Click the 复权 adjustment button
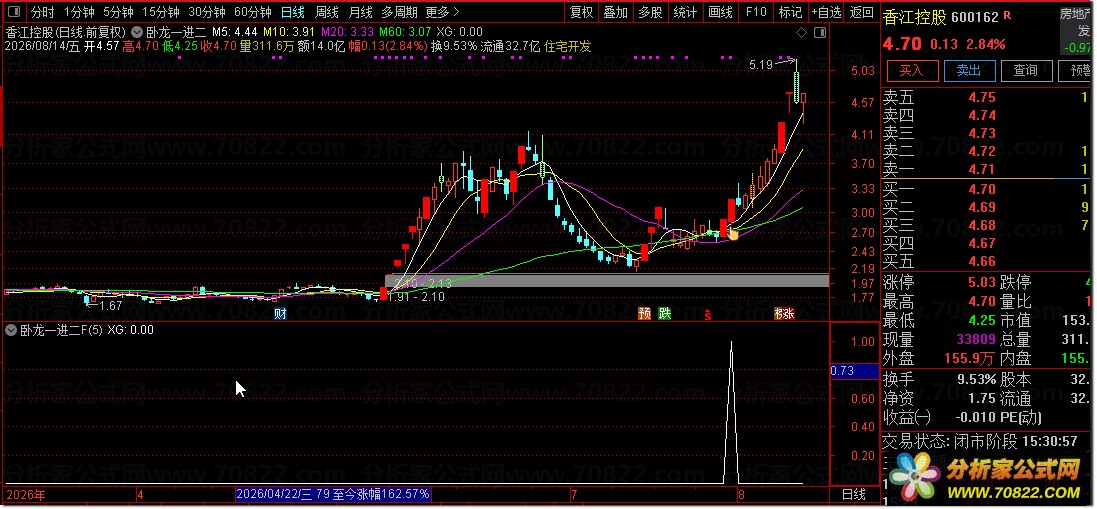 [581, 12]
